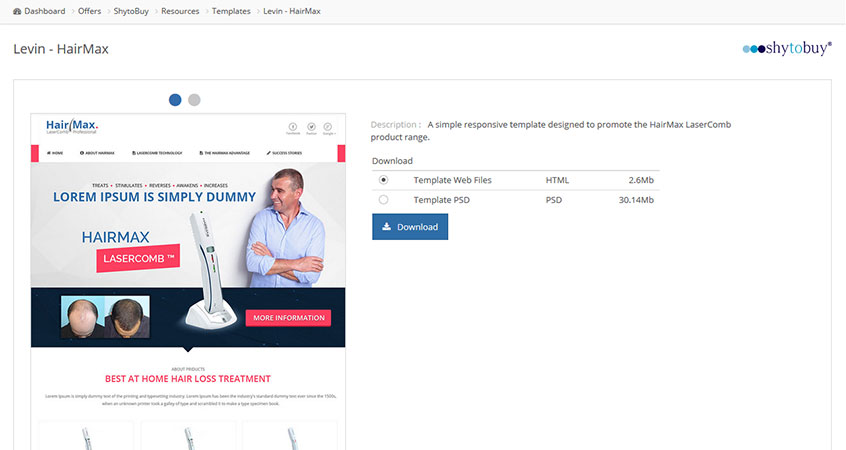This screenshot has height=450, width=846.
Task: Go back to Templates breadcrumb
Action: point(231,11)
